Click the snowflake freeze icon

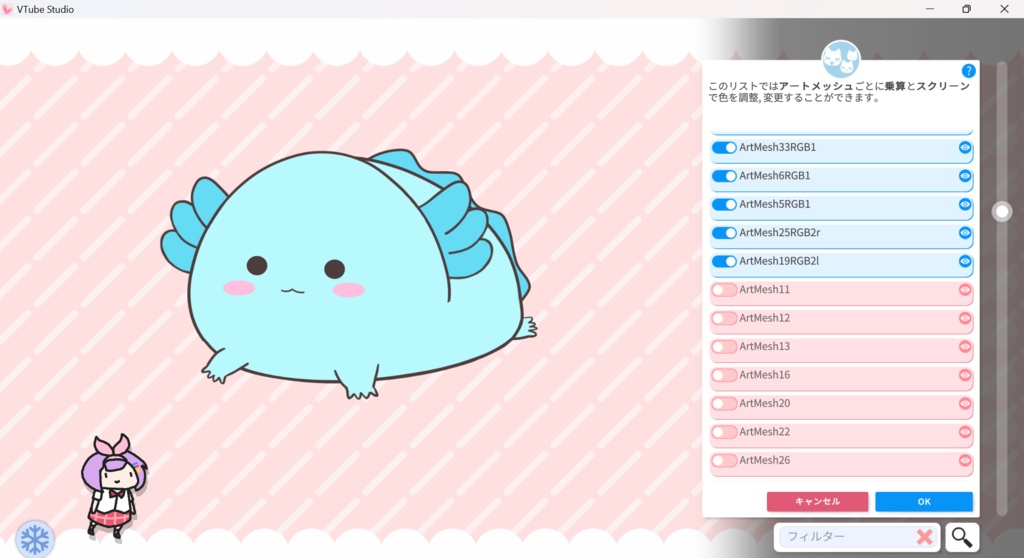[x=35, y=539]
